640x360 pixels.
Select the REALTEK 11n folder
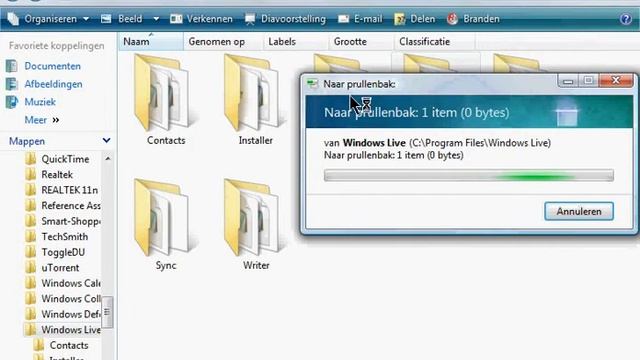point(69,190)
